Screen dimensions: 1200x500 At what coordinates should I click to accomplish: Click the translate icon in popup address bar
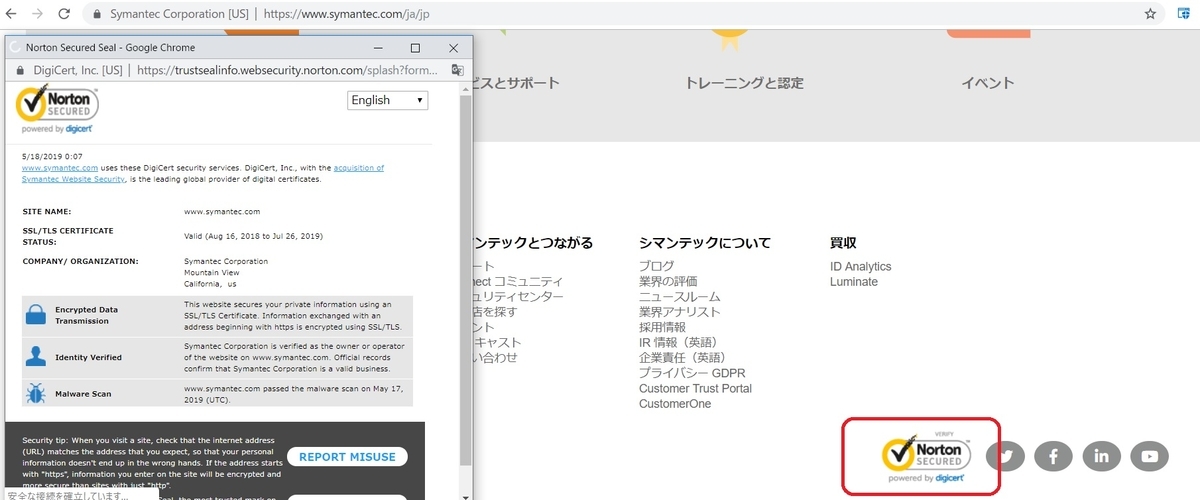point(457,71)
